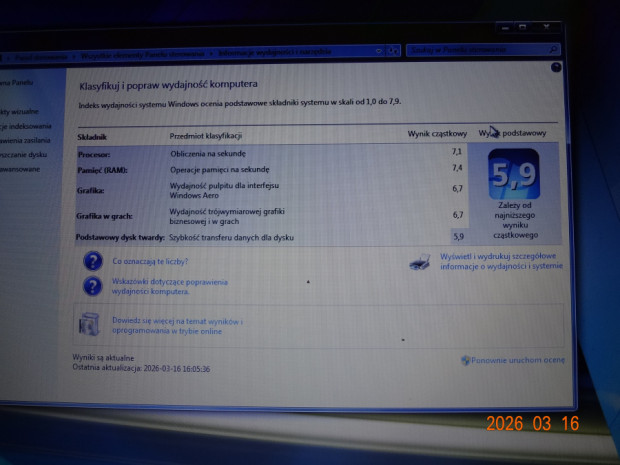Click the help icon beside "Wskazówki dotyczące poprawienia"

[x=92, y=287]
